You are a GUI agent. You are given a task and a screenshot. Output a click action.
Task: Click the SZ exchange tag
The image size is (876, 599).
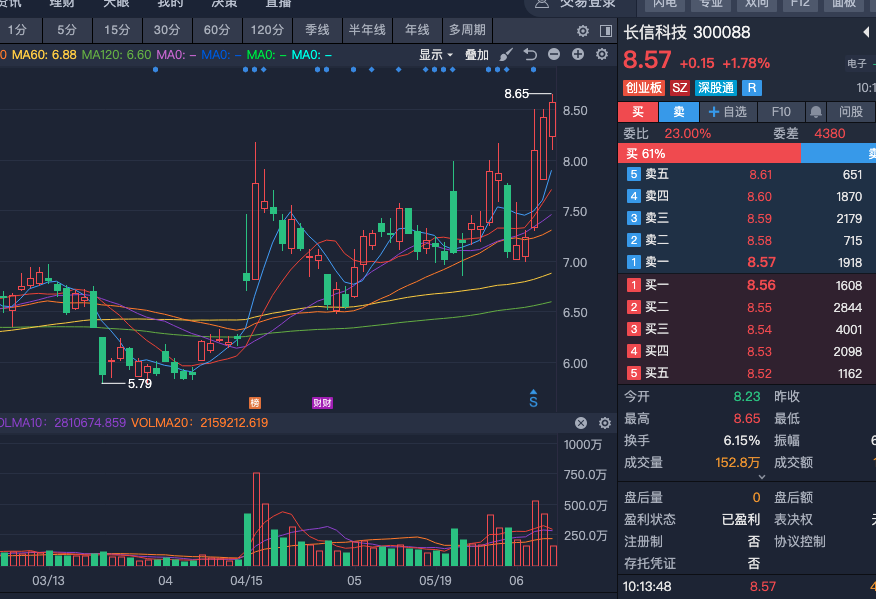tap(680, 88)
